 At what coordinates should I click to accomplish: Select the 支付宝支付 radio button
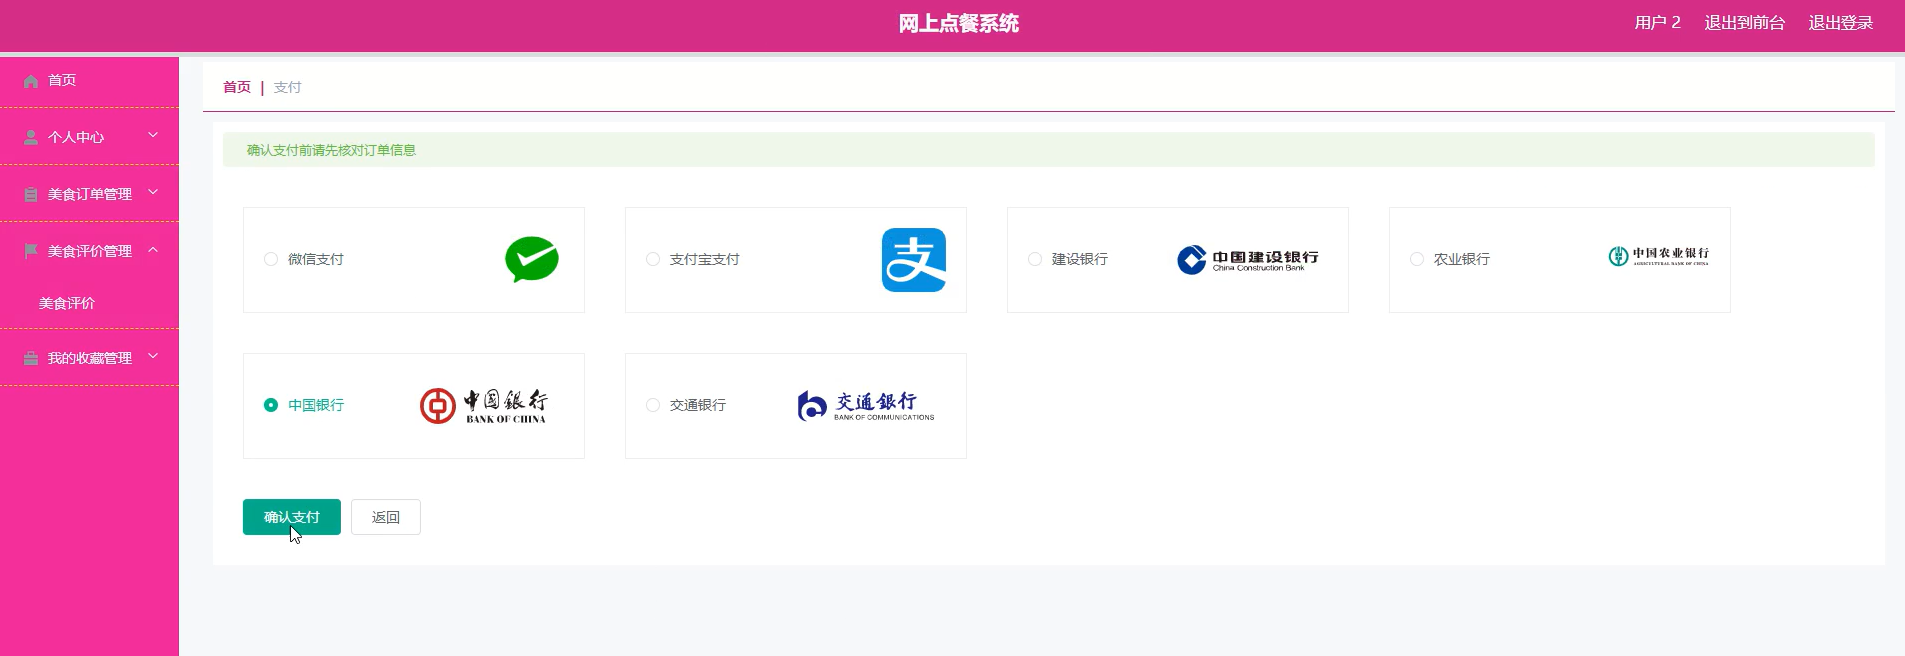[x=653, y=259]
